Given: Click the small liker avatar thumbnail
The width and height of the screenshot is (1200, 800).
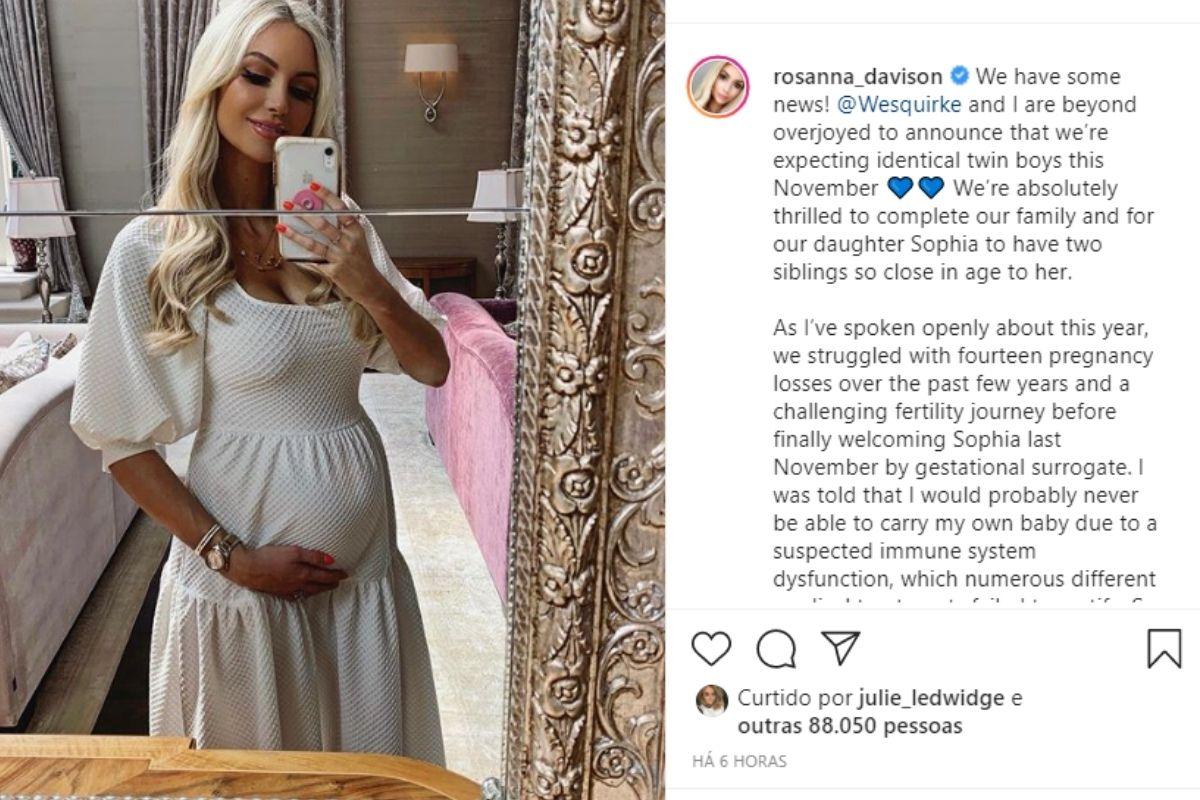Looking at the screenshot, I should coord(711,701).
